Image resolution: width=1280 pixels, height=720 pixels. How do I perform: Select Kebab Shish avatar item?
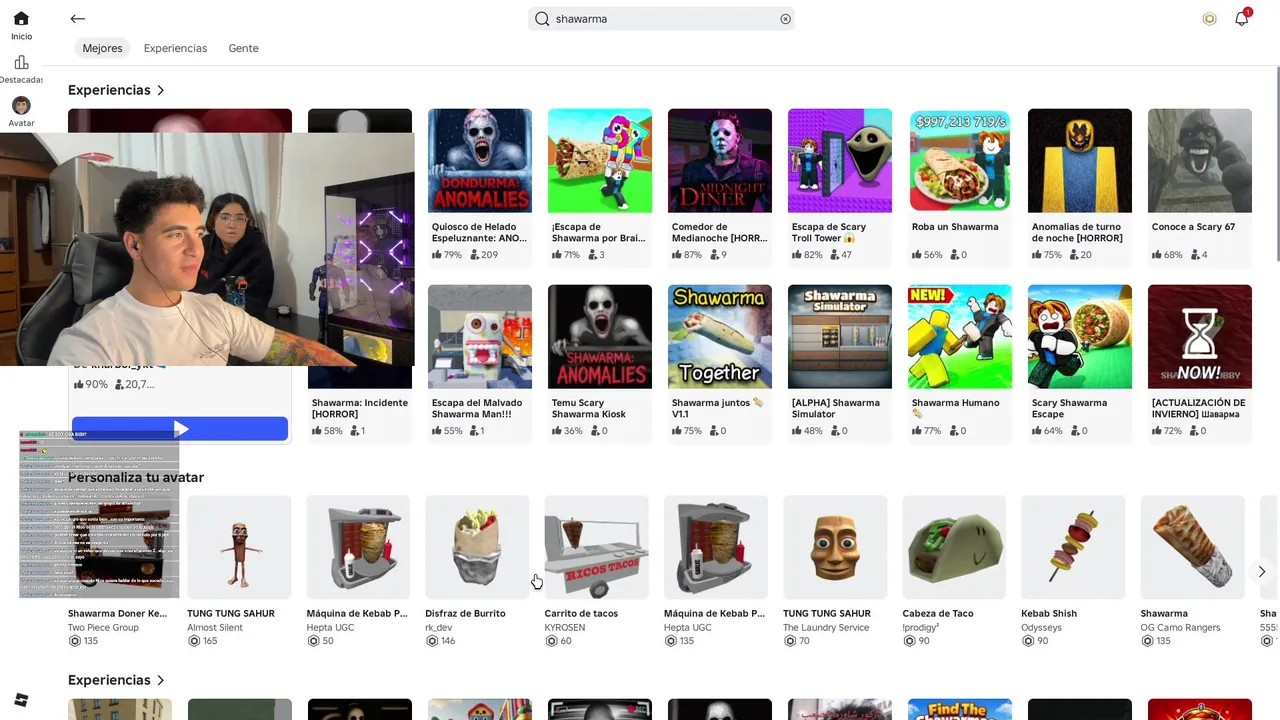point(1073,548)
